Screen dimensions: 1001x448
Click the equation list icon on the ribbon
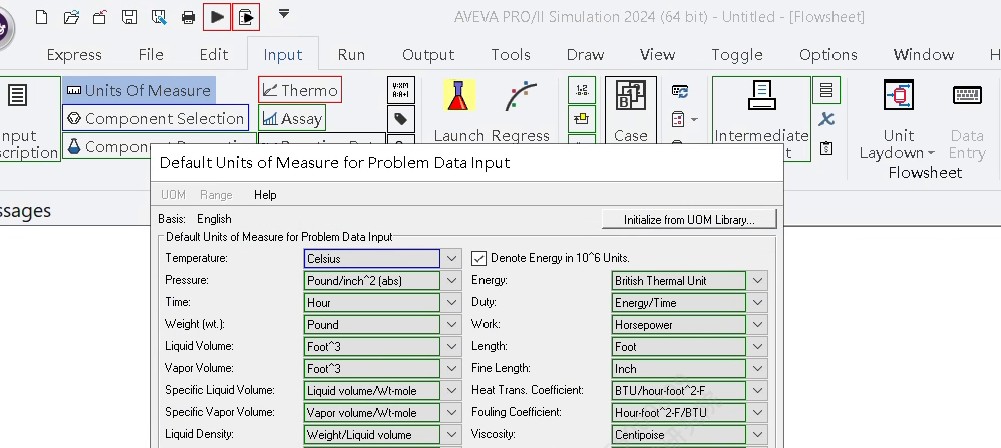pyautogui.click(x=401, y=90)
